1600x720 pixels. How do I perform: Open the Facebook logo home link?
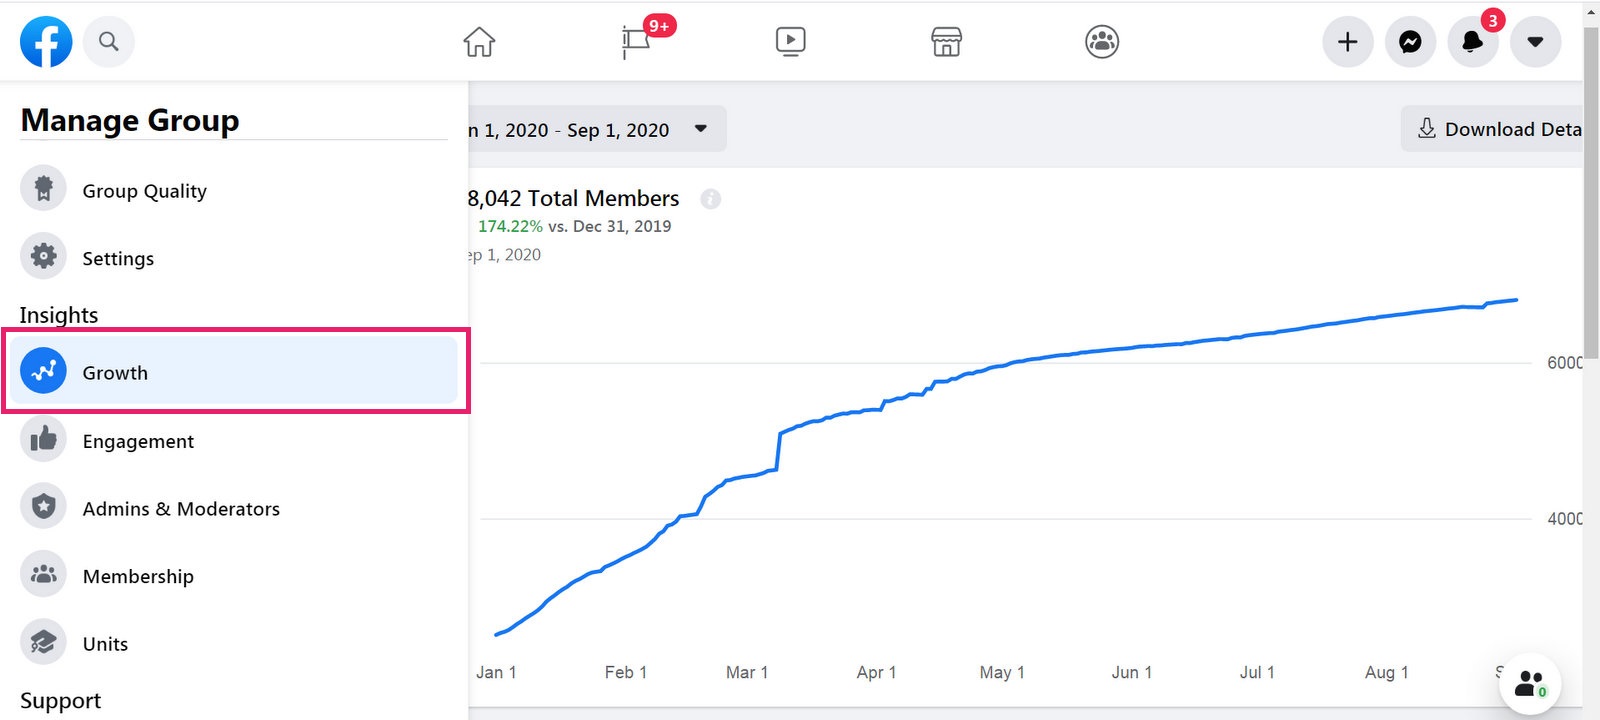coord(46,42)
